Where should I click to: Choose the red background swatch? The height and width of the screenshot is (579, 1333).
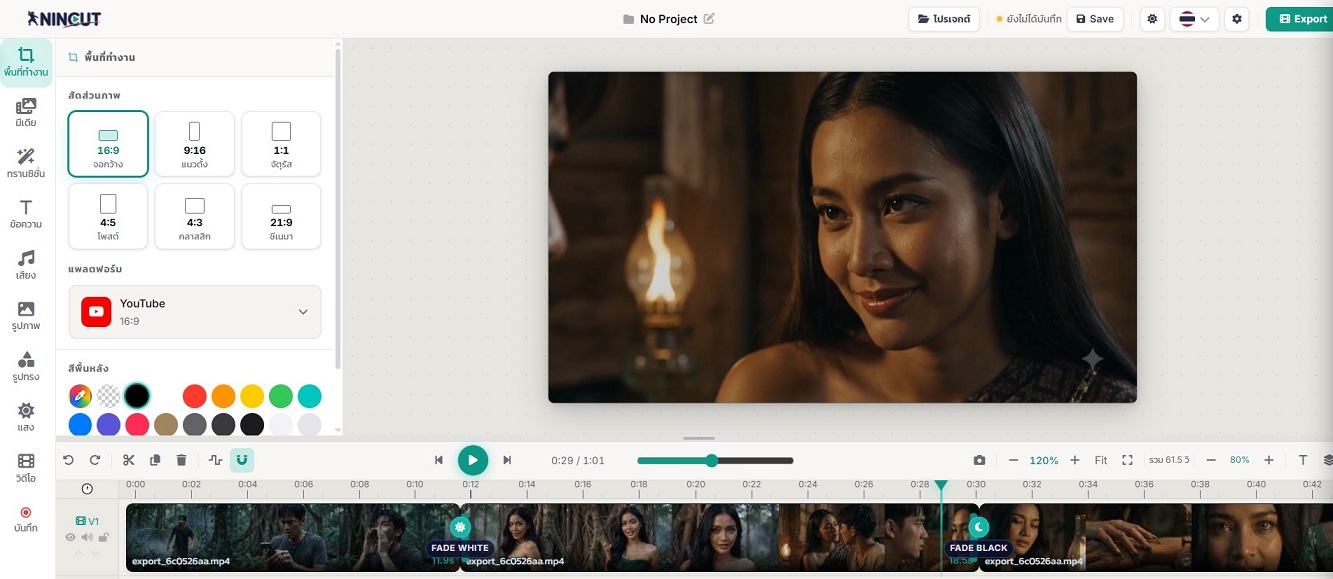click(194, 396)
